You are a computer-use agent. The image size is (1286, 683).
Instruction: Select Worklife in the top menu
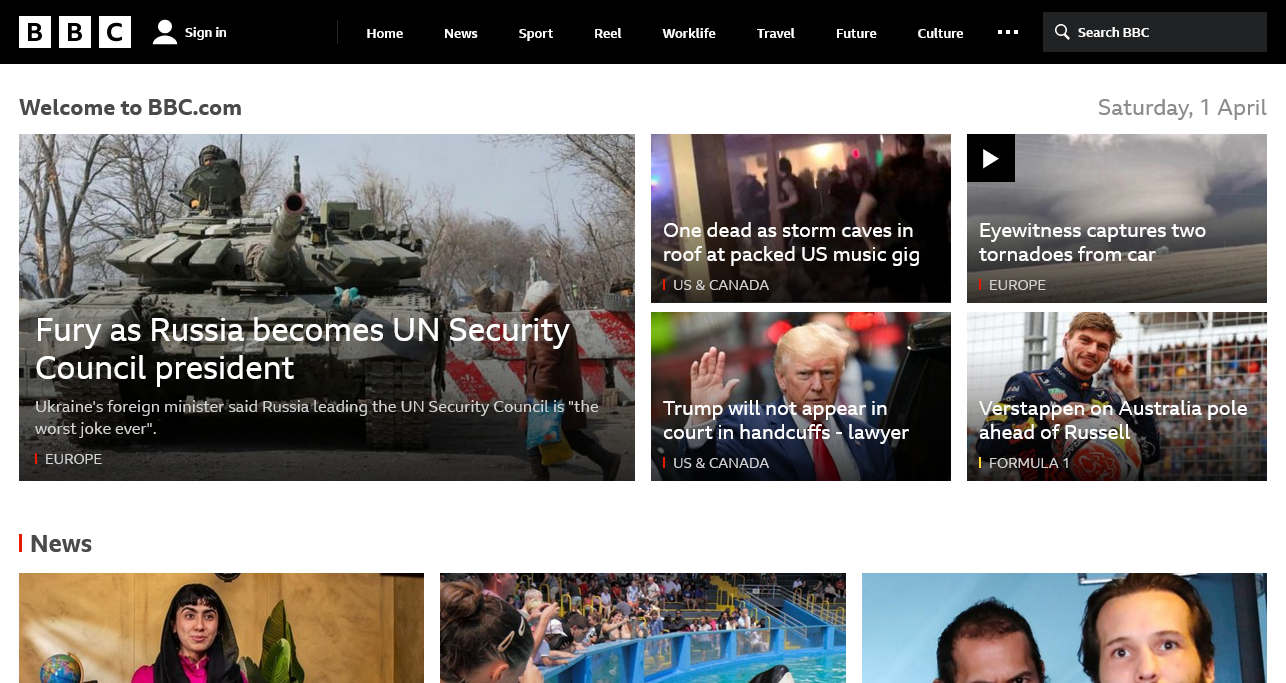coord(689,33)
